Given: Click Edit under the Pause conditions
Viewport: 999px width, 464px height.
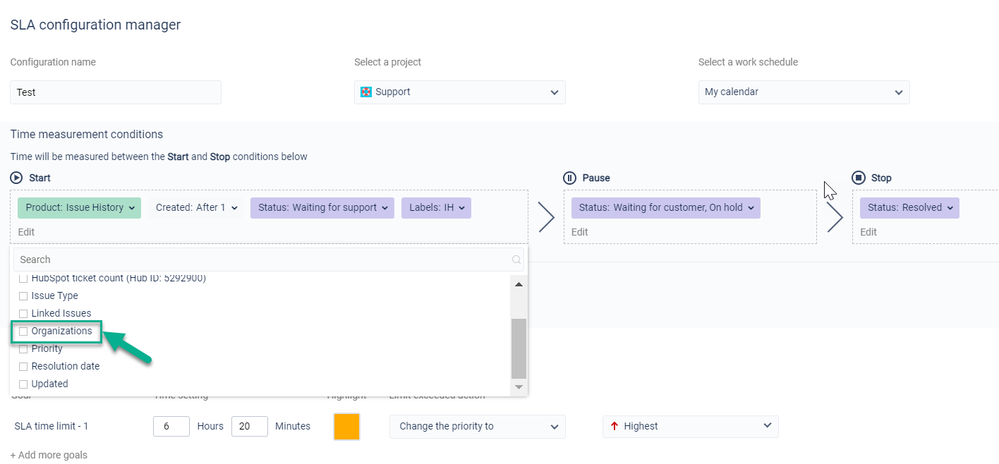Looking at the screenshot, I should 580,232.
